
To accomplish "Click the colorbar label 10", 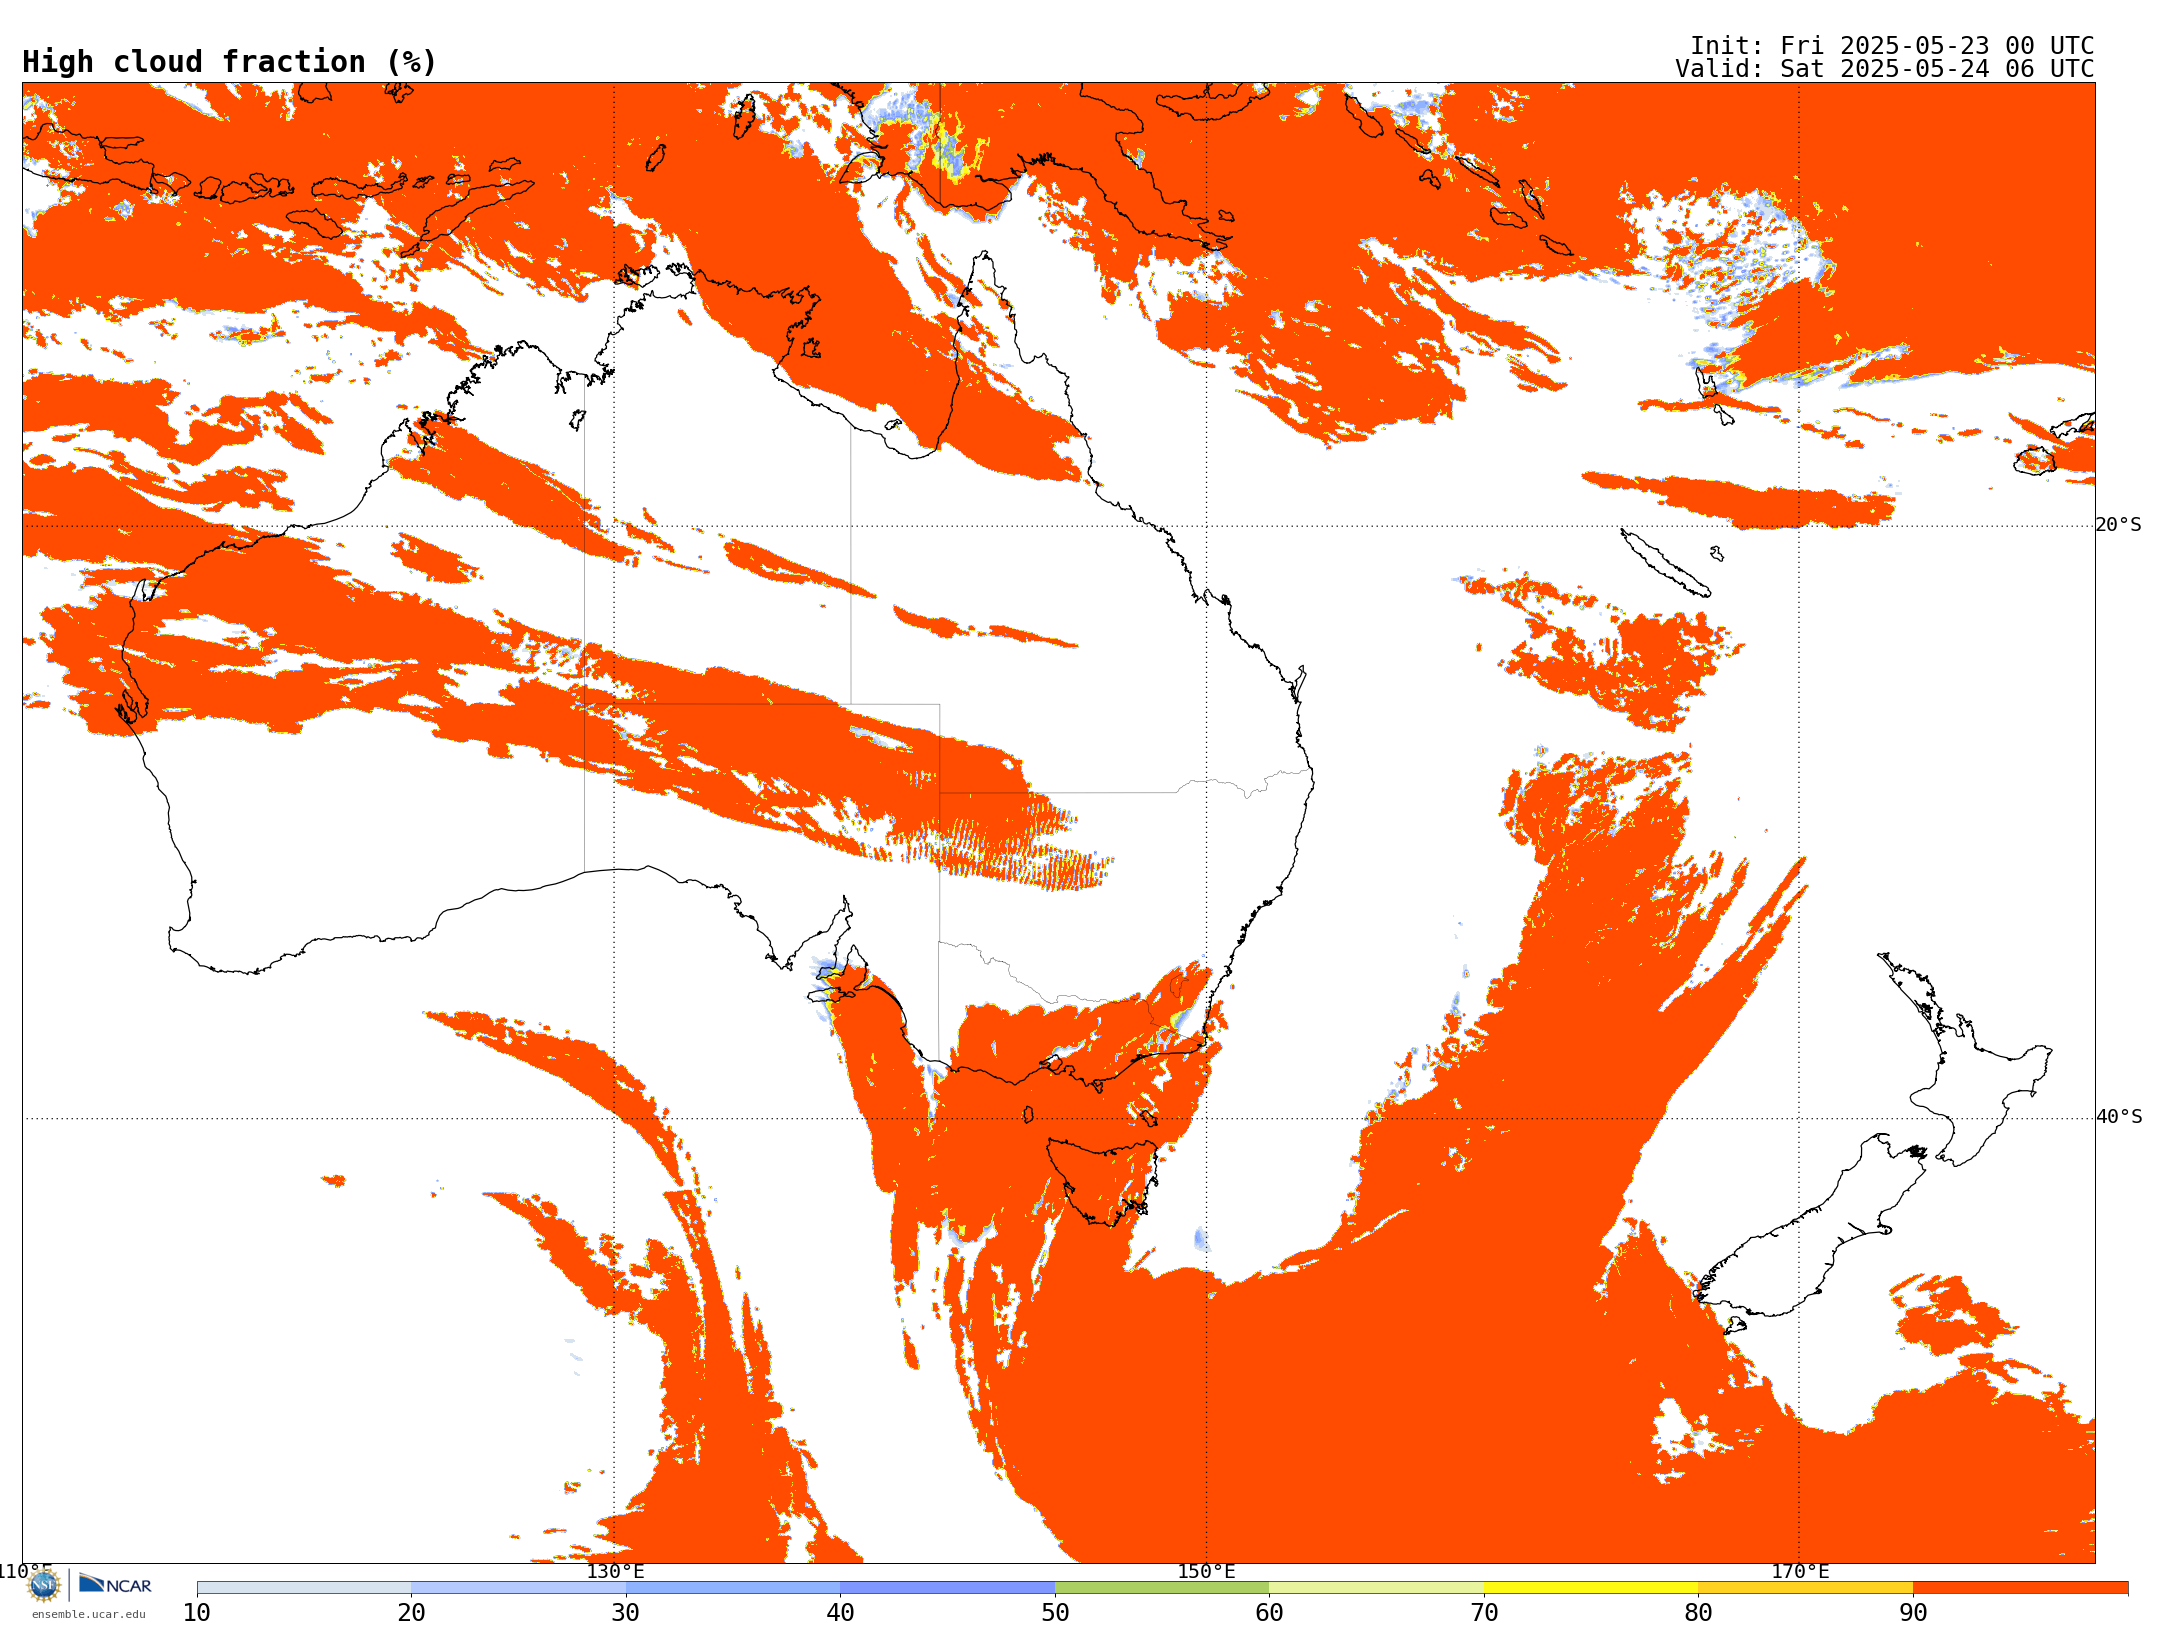I will 197,1612.
